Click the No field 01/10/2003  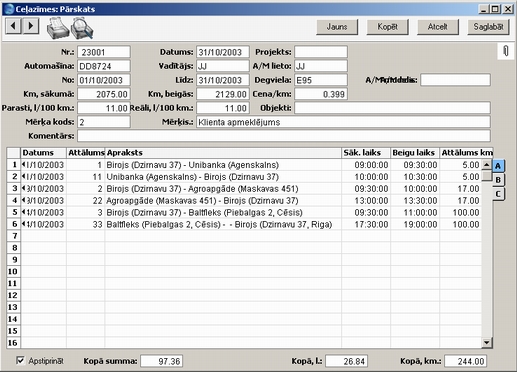[104, 80]
